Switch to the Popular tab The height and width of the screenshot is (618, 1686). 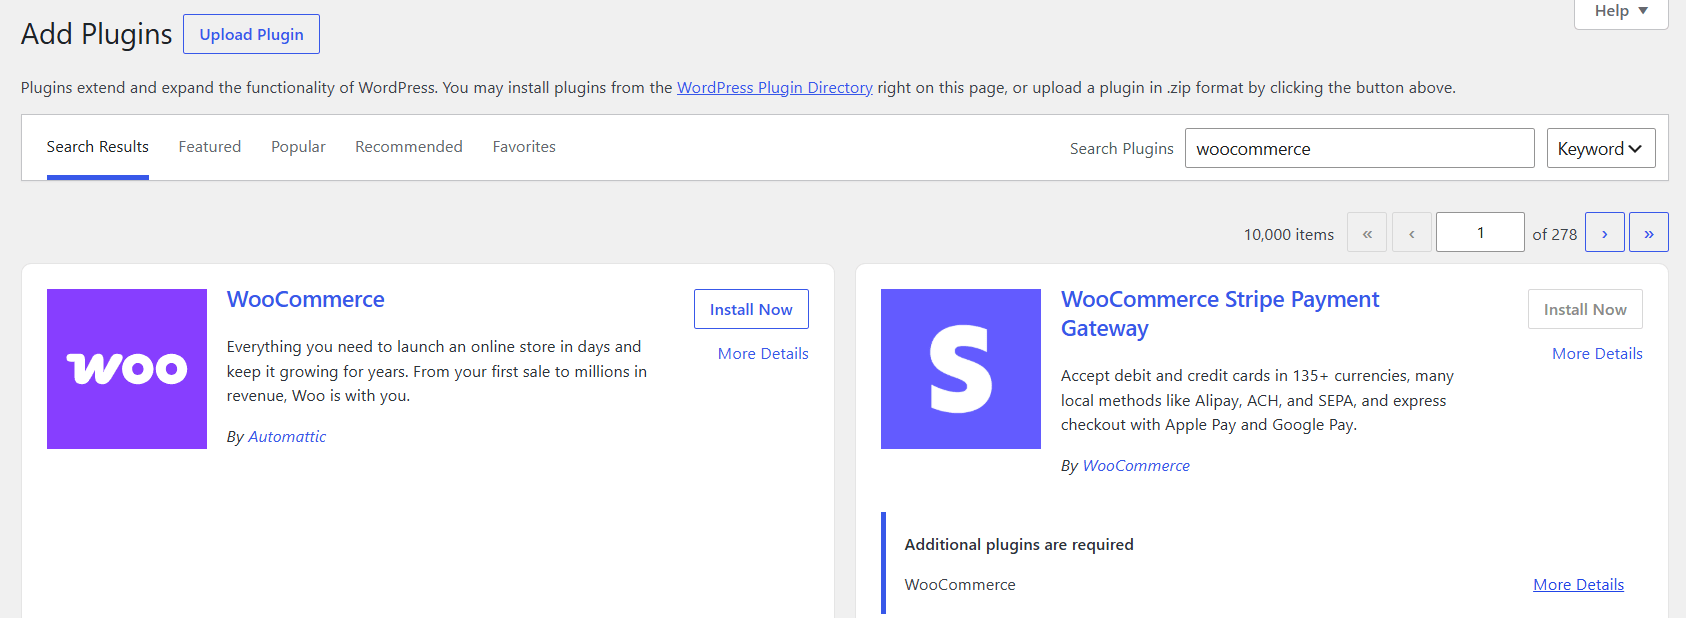tap(298, 147)
